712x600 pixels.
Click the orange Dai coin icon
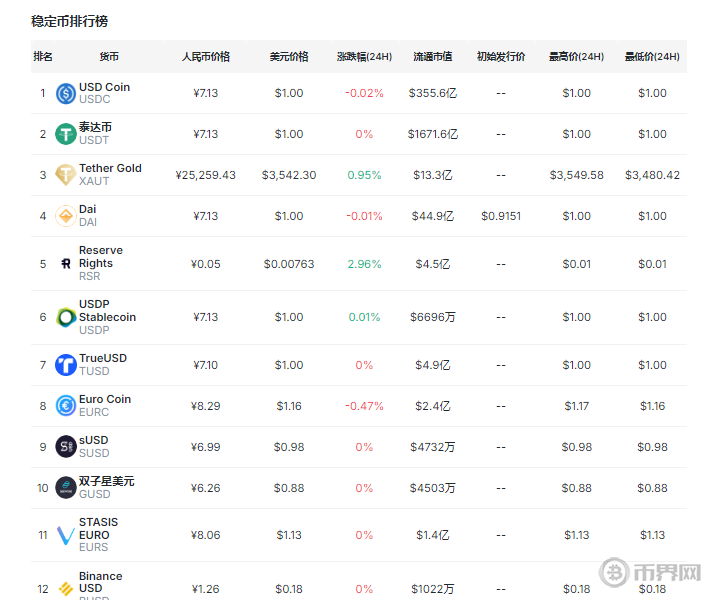[66, 216]
